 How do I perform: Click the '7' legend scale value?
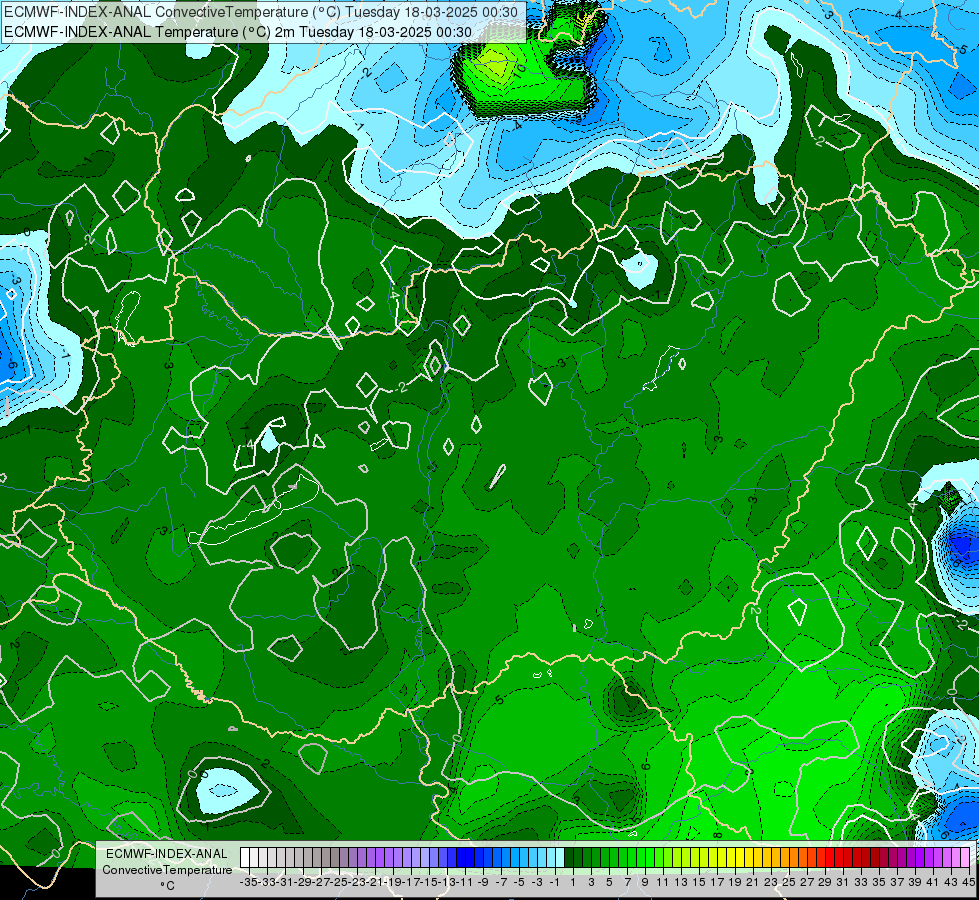click(x=627, y=883)
